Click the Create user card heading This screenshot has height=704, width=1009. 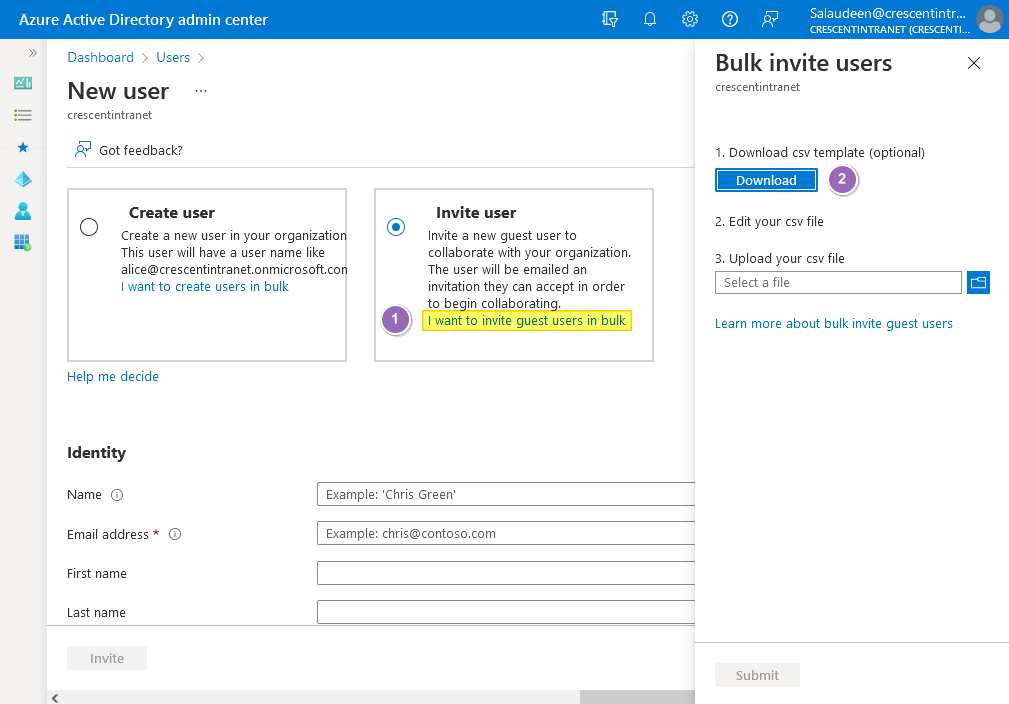tap(172, 212)
